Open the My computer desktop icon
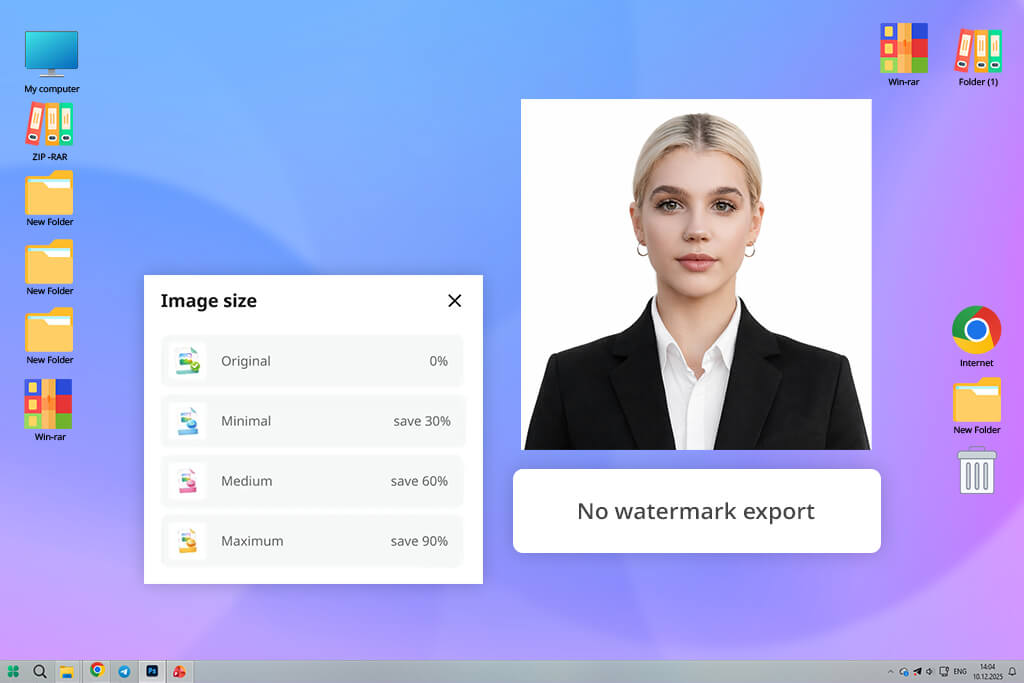Viewport: 1024px width, 683px height. pos(52,62)
